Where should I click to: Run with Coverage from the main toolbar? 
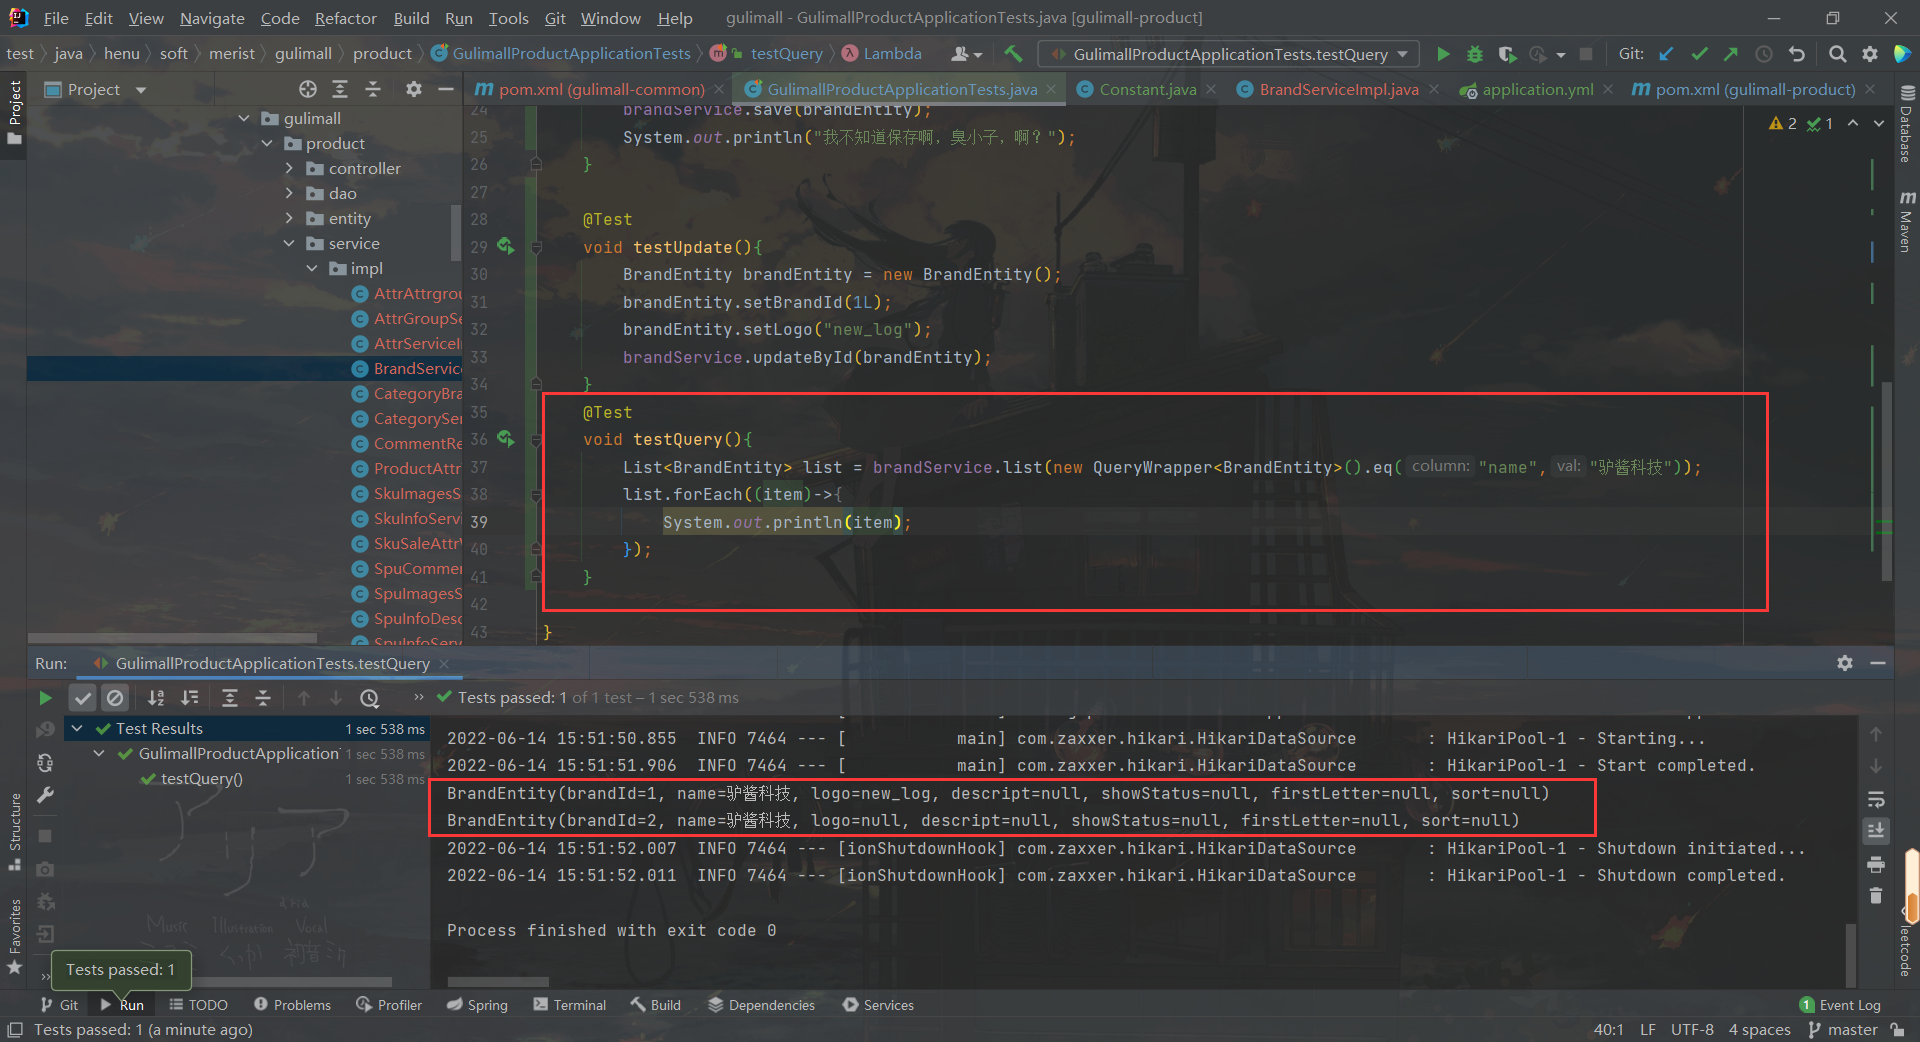click(1507, 54)
